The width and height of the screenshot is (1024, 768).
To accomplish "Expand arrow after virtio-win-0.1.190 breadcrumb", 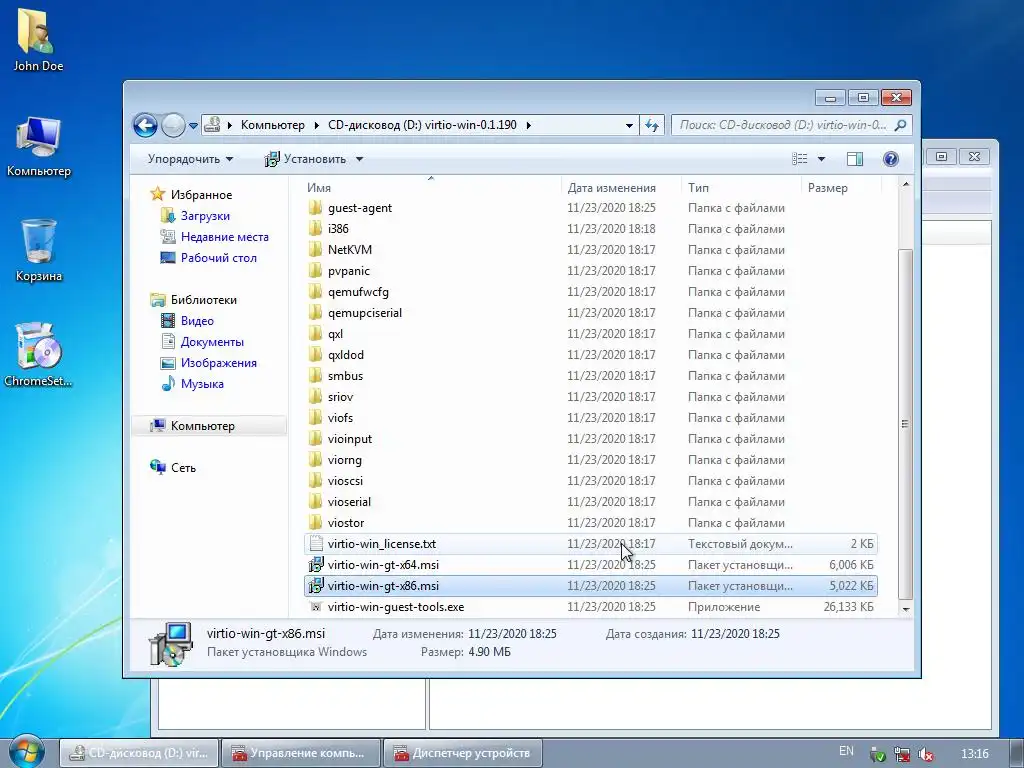I will click(528, 125).
